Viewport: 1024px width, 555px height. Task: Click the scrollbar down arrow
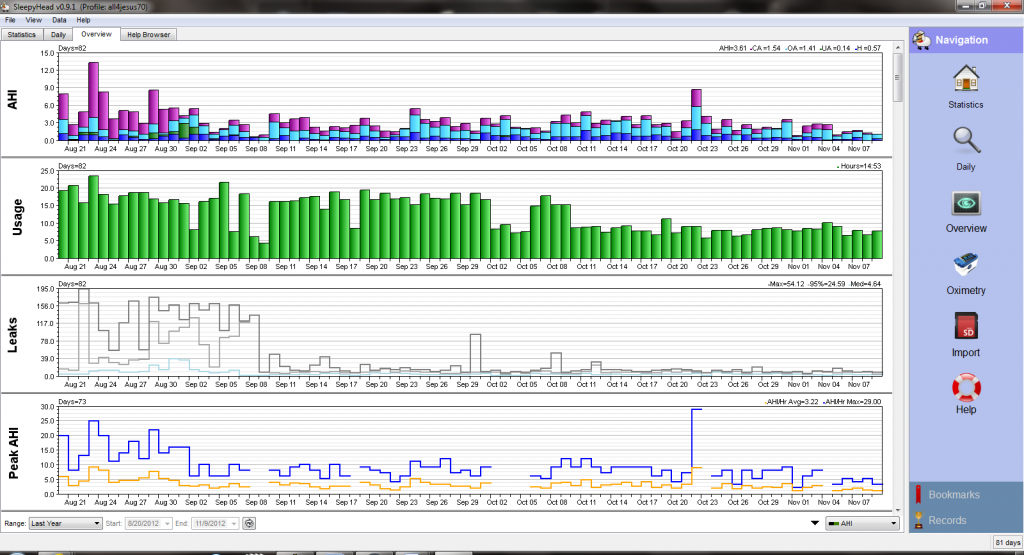[897, 510]
